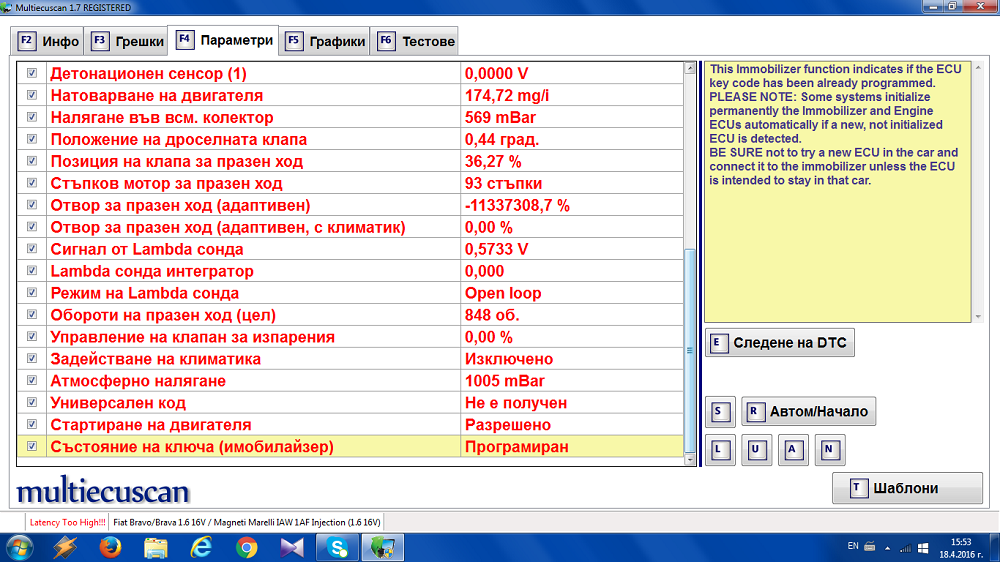Click the N shortcut button

(829, 450)
